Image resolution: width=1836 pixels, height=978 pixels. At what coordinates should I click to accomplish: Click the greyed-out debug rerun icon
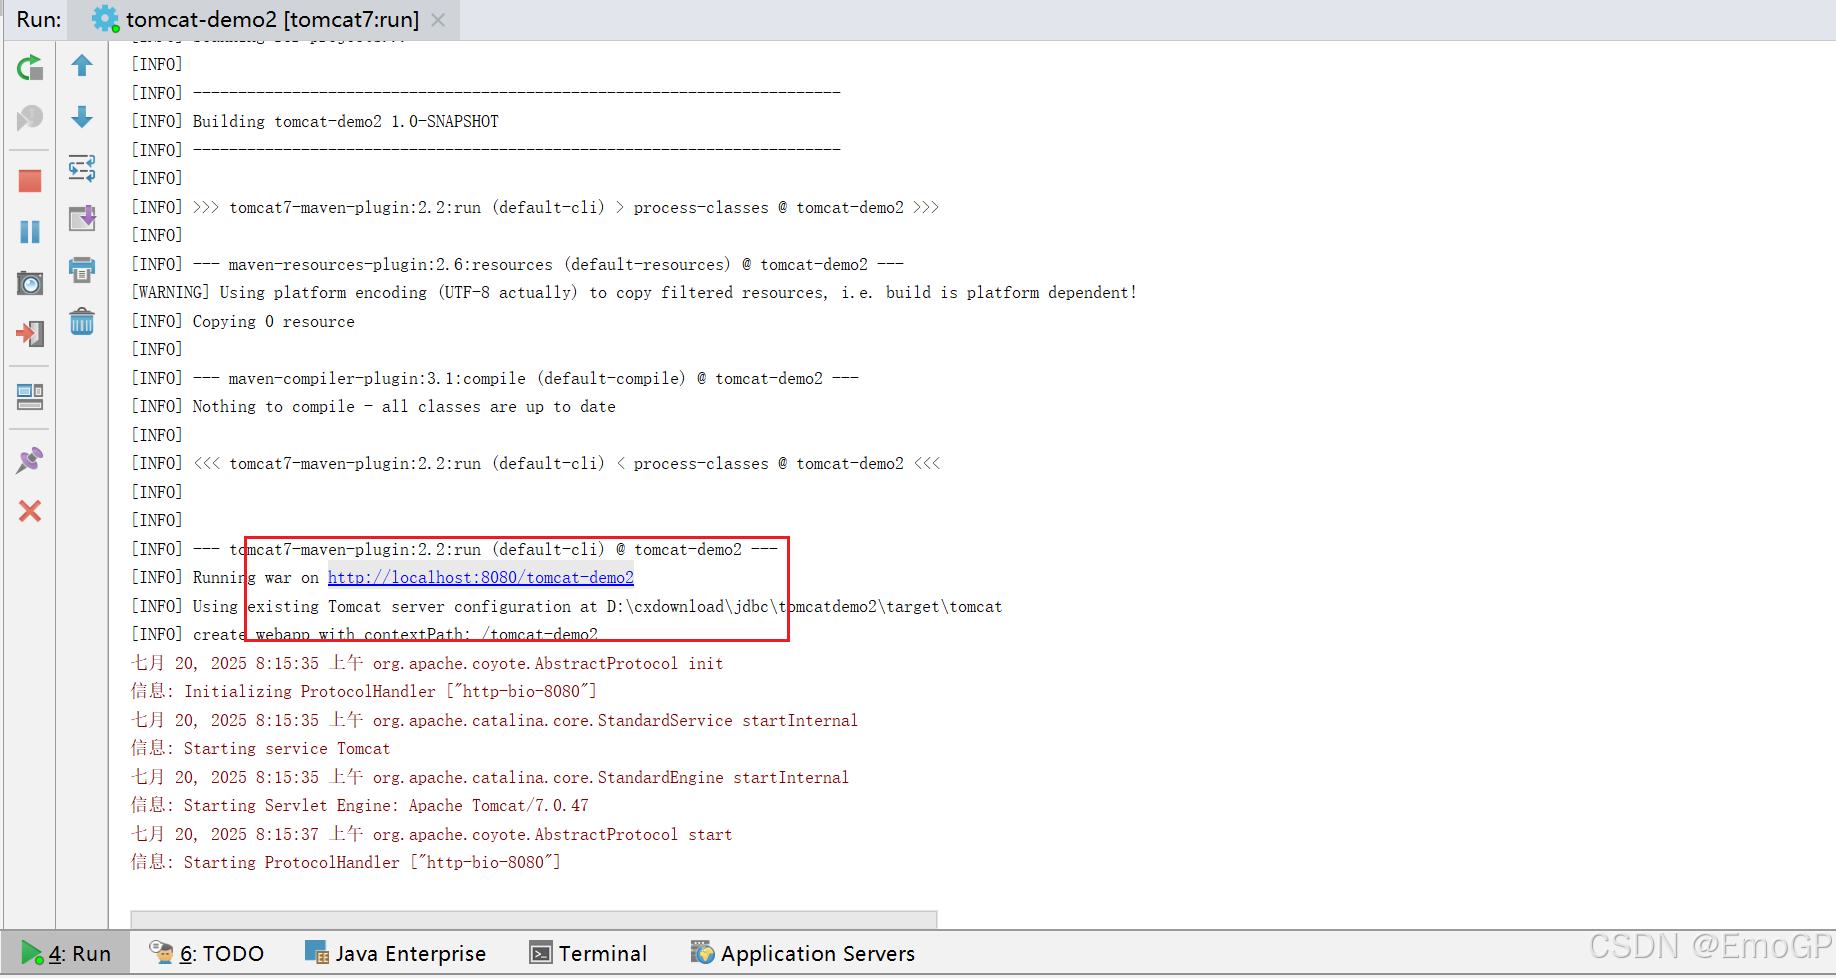[30, 118]
